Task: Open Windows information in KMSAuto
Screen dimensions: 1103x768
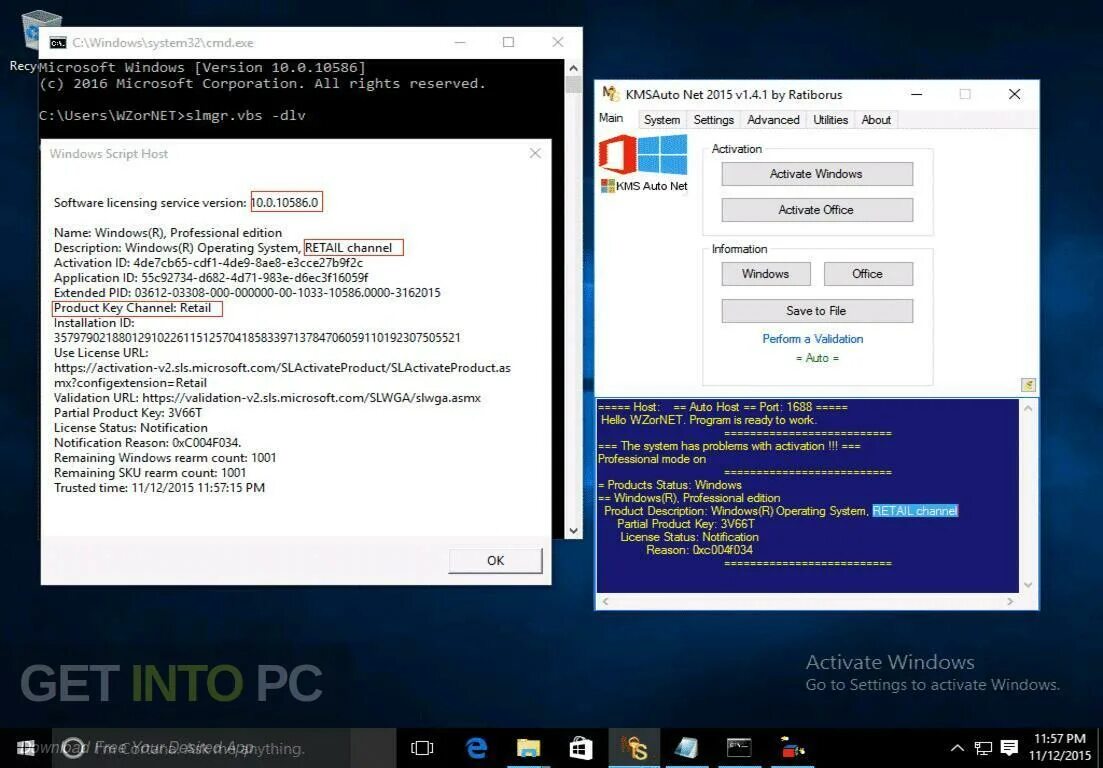Action: (765, 274)
